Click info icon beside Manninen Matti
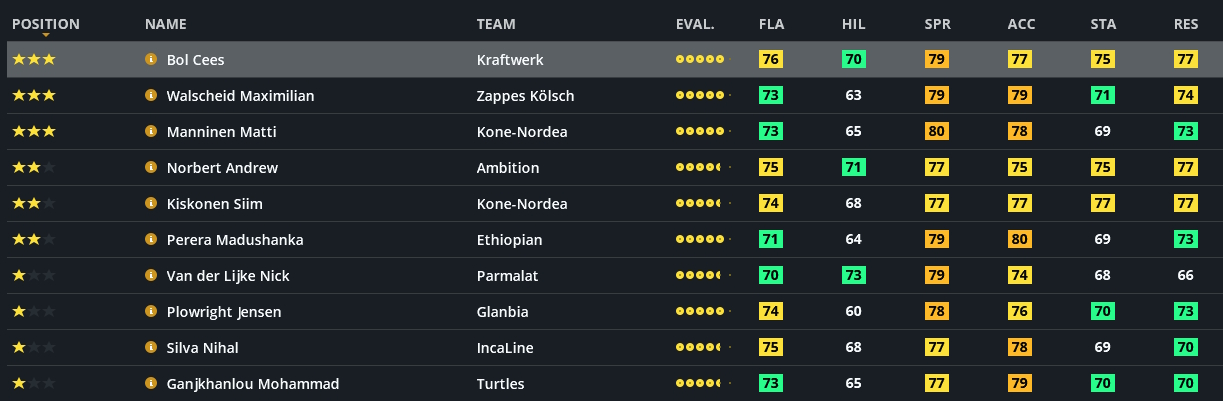Screen dimensions: 1223x401 (x=152, y=132)
